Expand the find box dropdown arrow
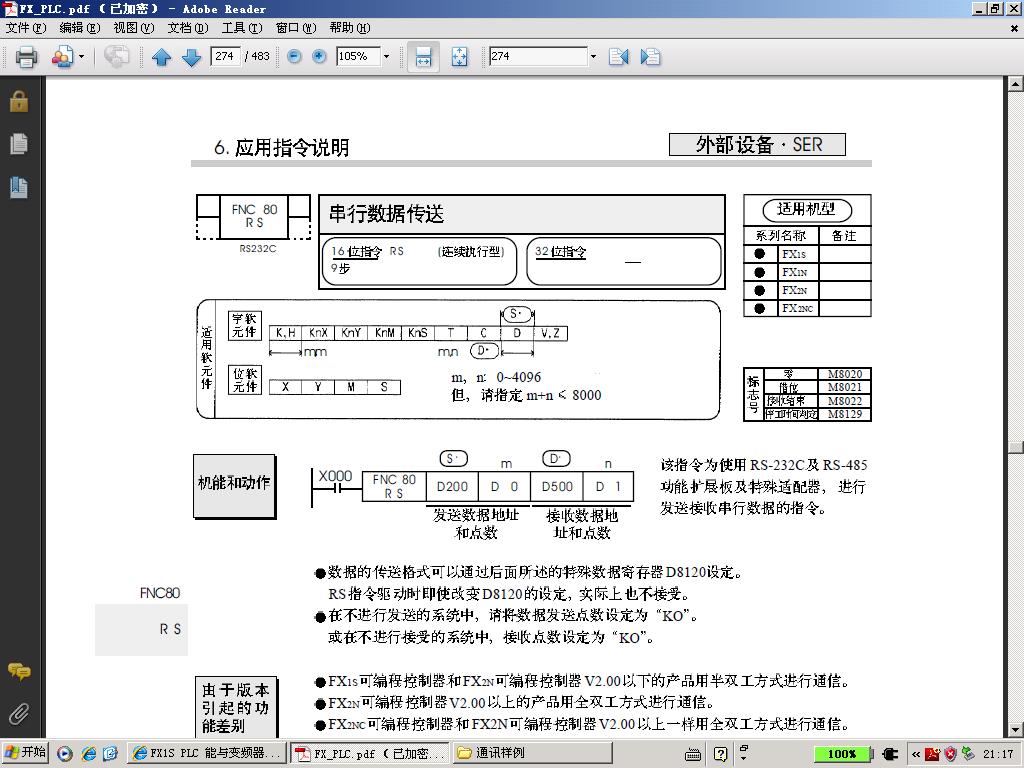Screen dimensions: 1024x768 tap(593, 57)
